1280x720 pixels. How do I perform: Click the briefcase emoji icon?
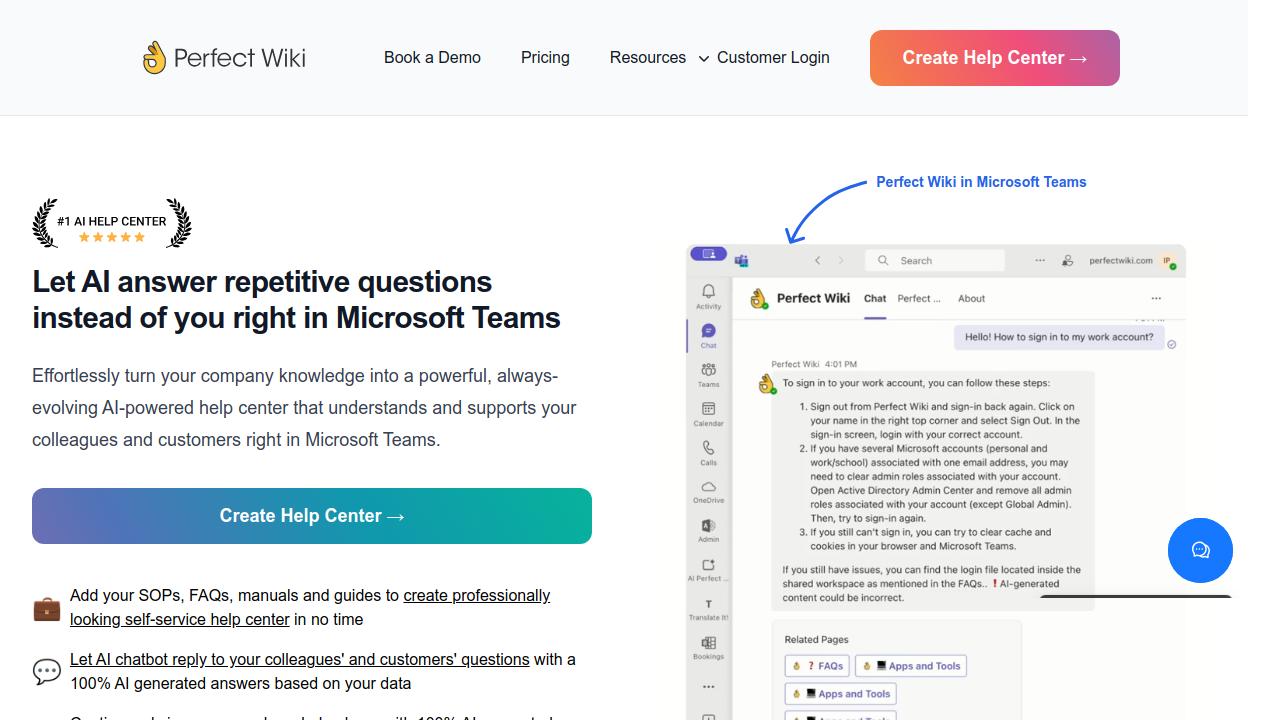(x=47, y=608)
